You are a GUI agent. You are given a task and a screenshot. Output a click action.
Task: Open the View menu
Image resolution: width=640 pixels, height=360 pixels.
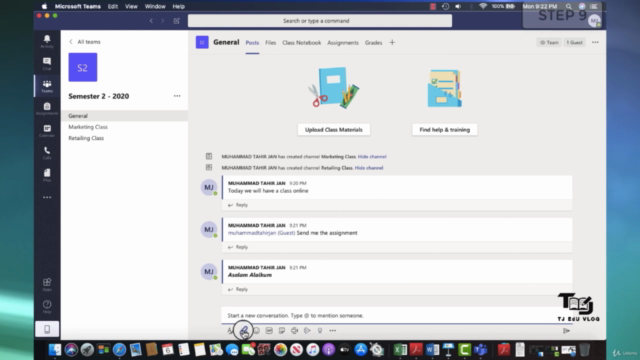pyautogui.click(x=131, y=7)
